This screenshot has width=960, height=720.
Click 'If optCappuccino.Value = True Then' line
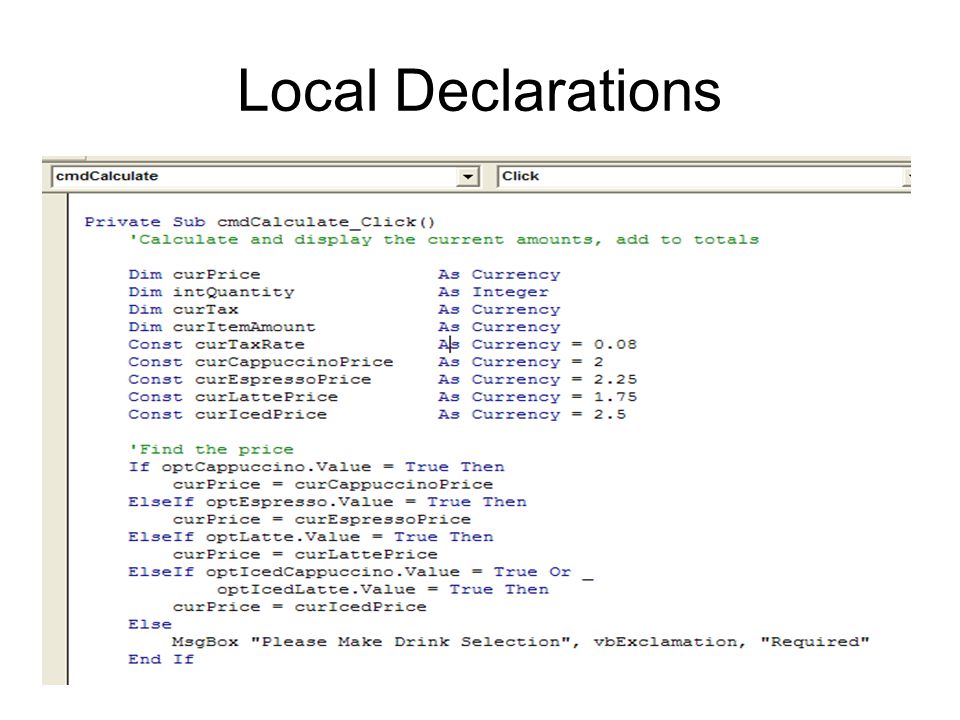tap(317, 467)
